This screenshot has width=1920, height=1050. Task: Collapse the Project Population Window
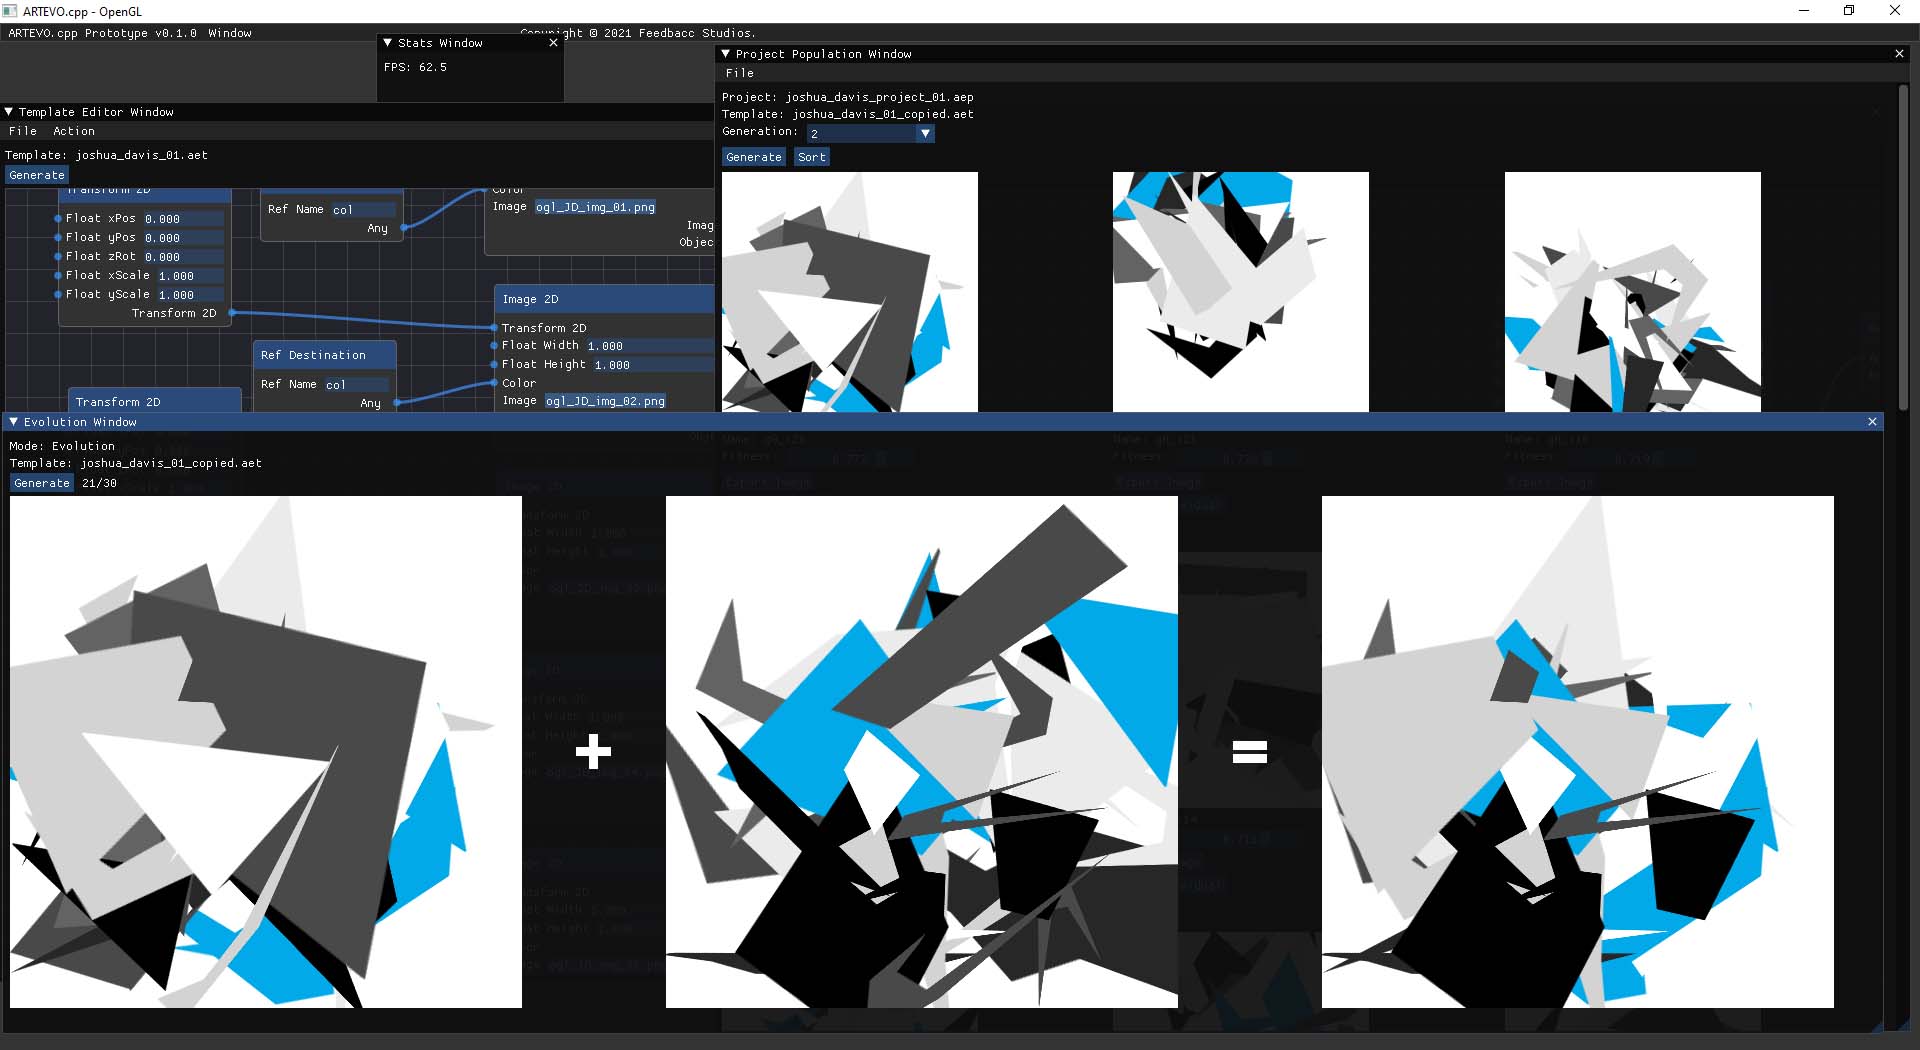(x=725, y=54)
